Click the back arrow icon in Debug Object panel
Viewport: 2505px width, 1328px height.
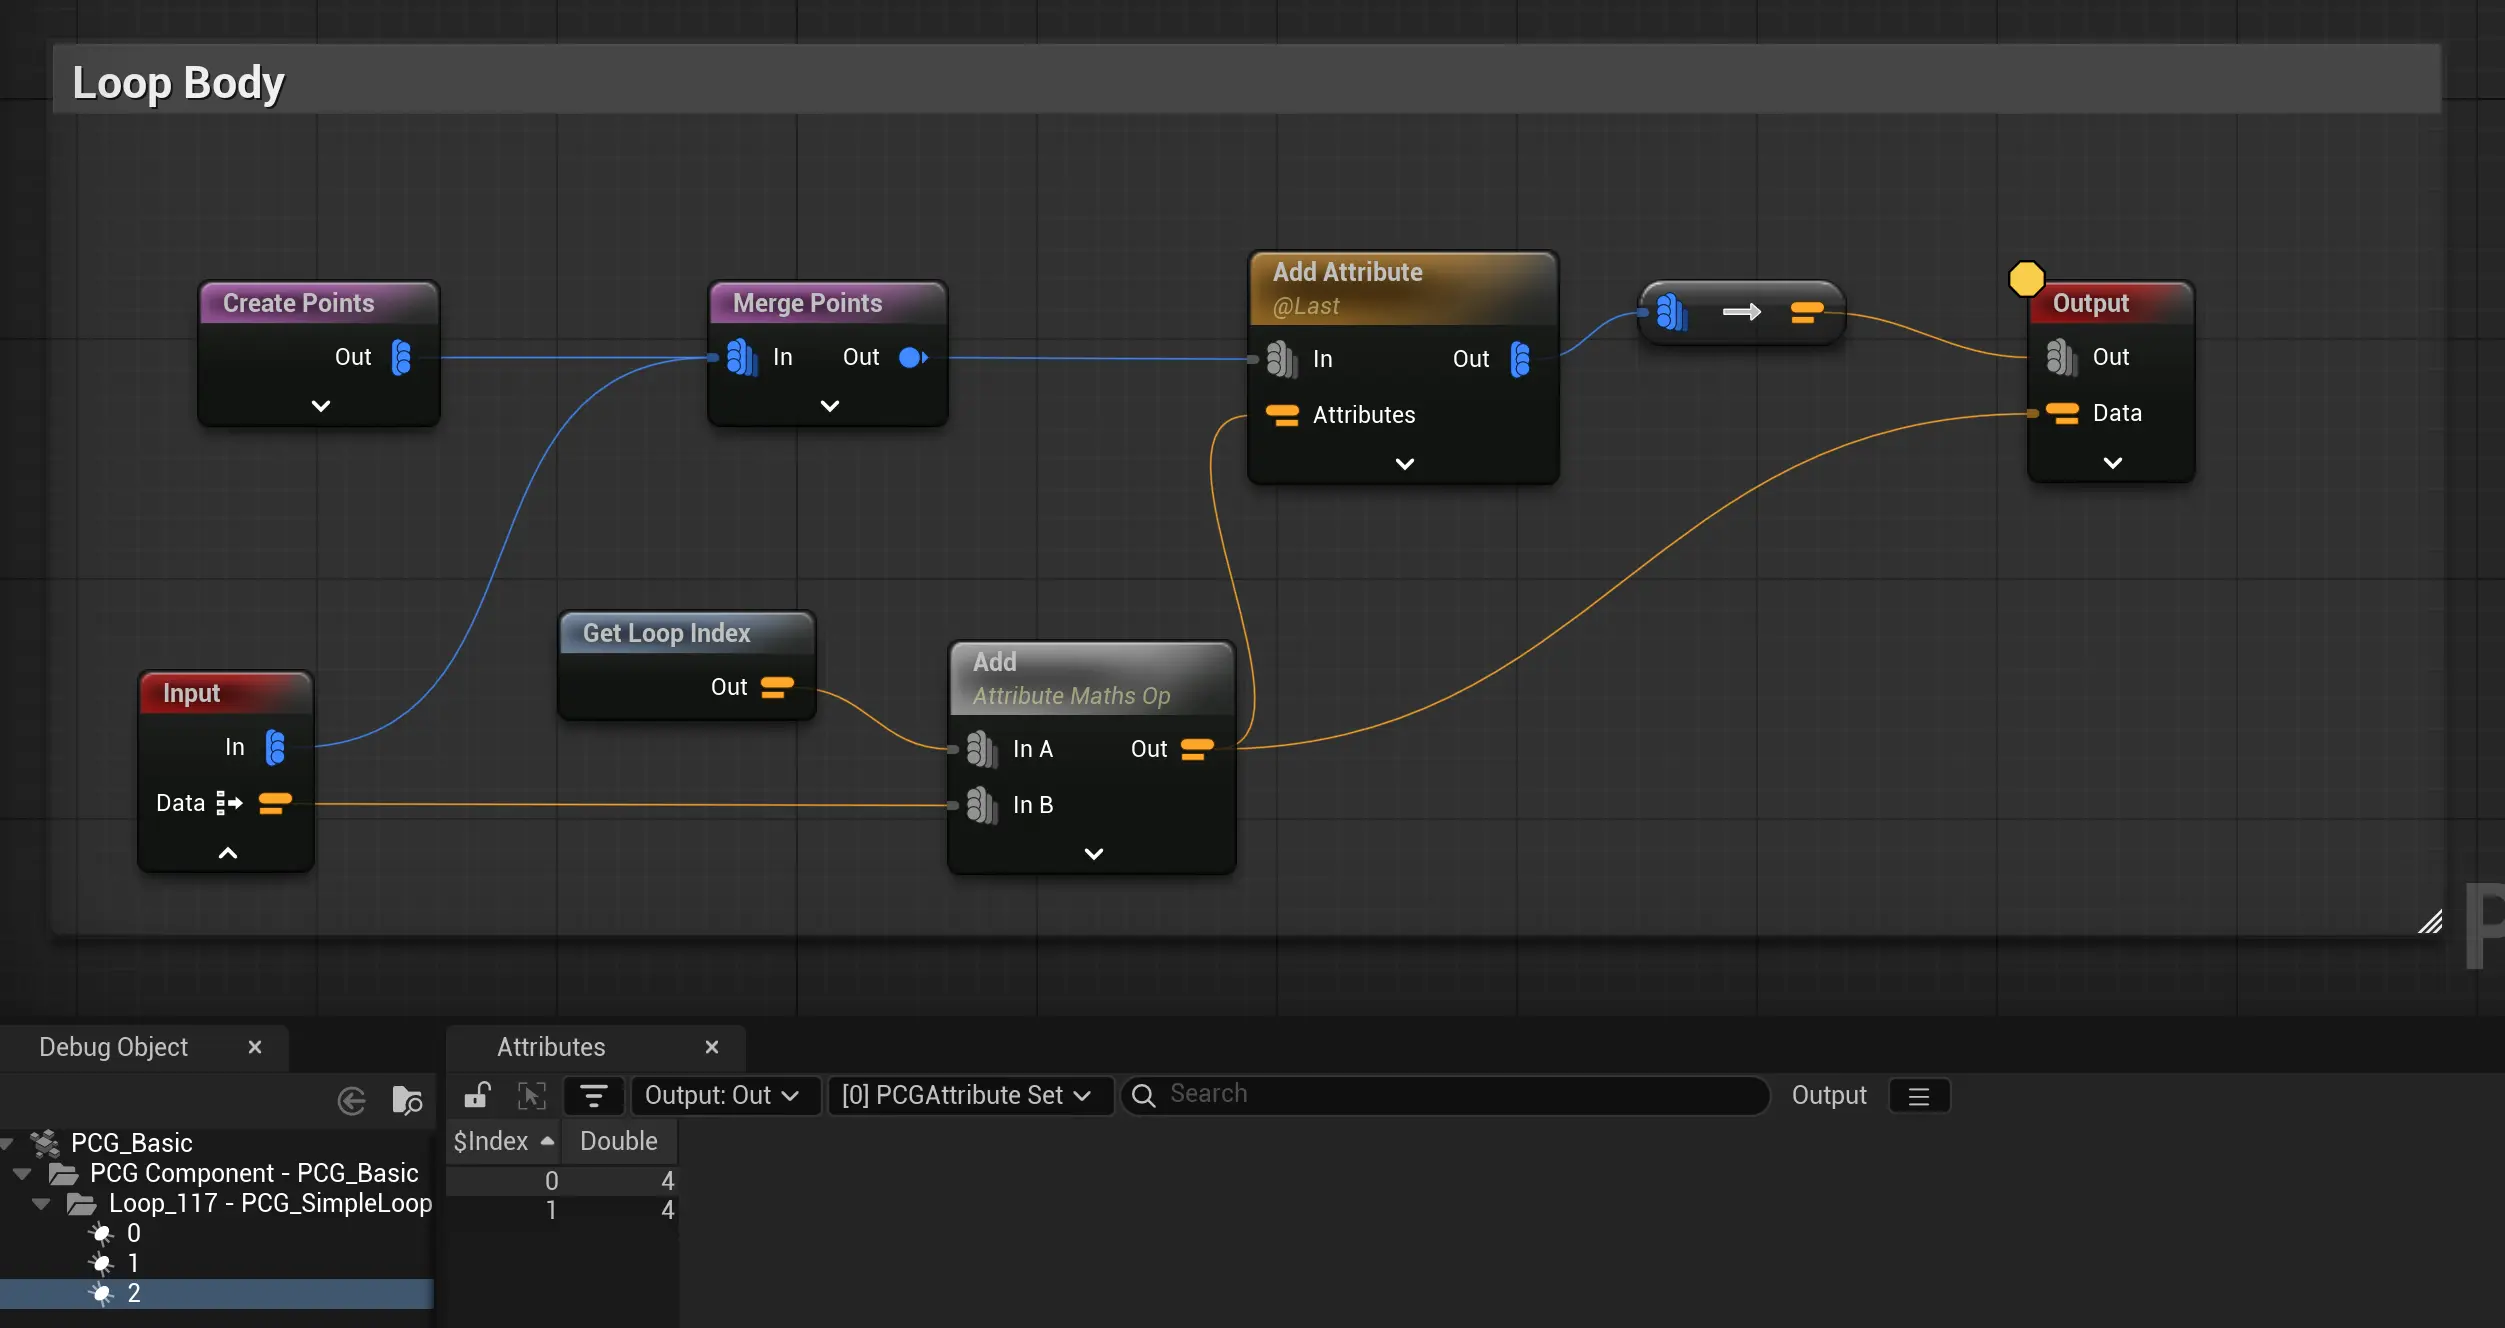(351, 1101)
